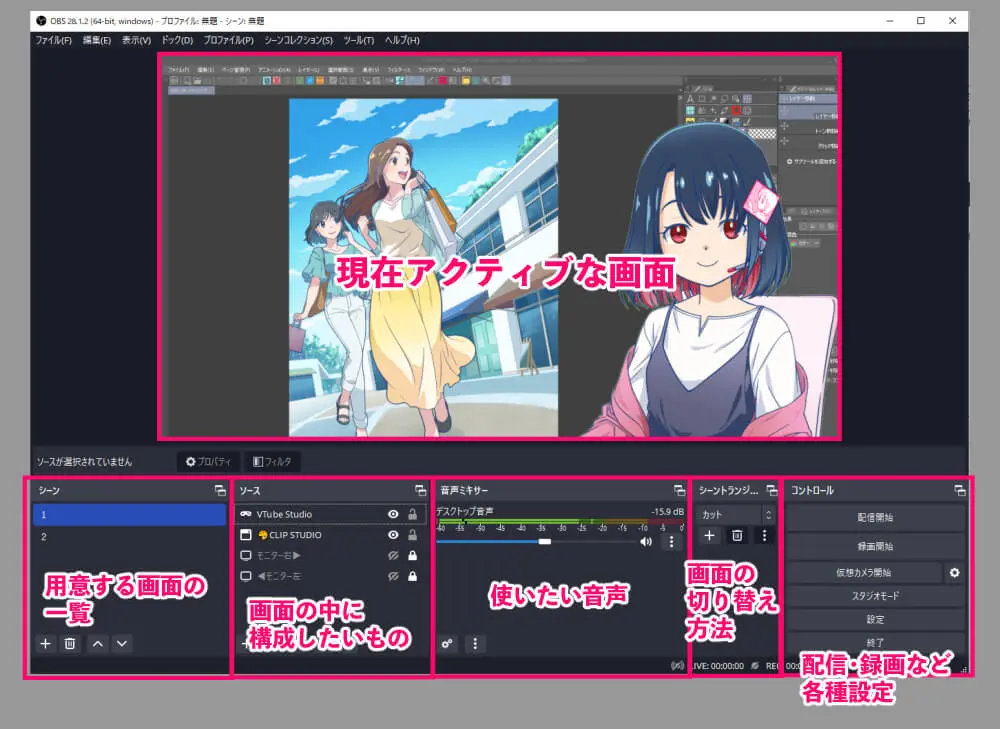
Task: Open the ドック(D) menu
Action: click(x=177, y=40)
